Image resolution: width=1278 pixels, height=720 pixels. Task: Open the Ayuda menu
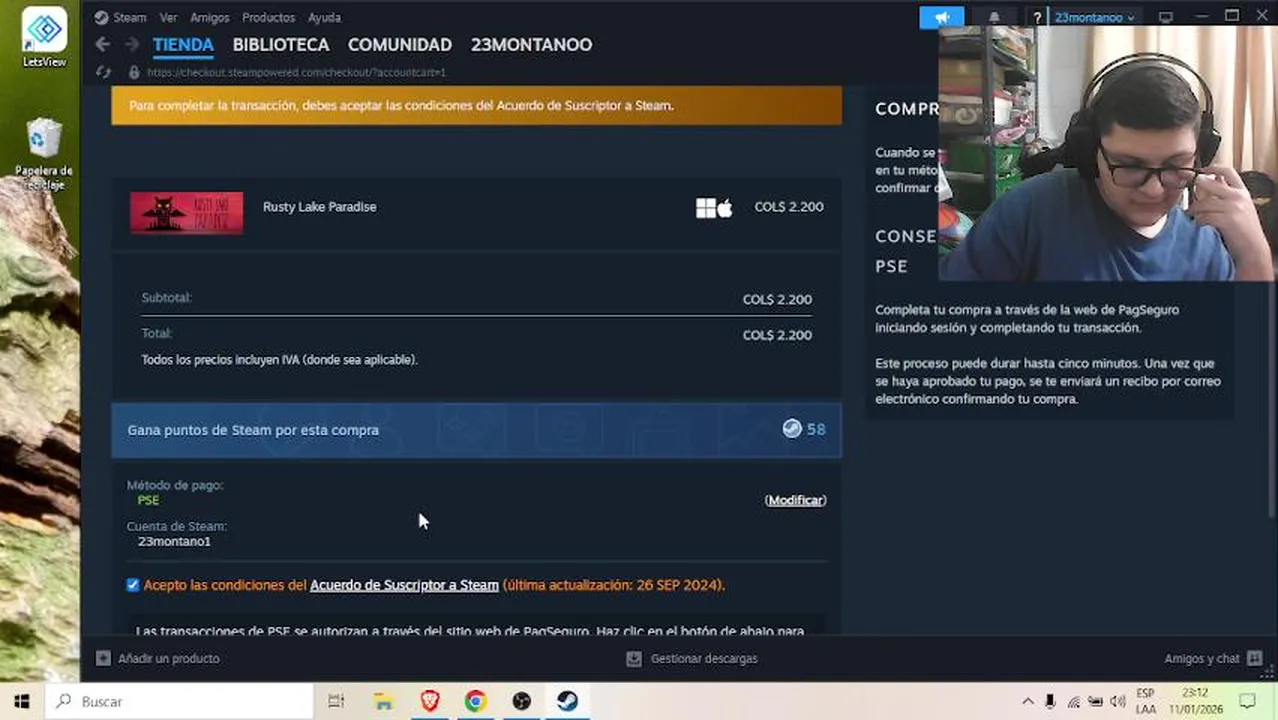[324, 17]
